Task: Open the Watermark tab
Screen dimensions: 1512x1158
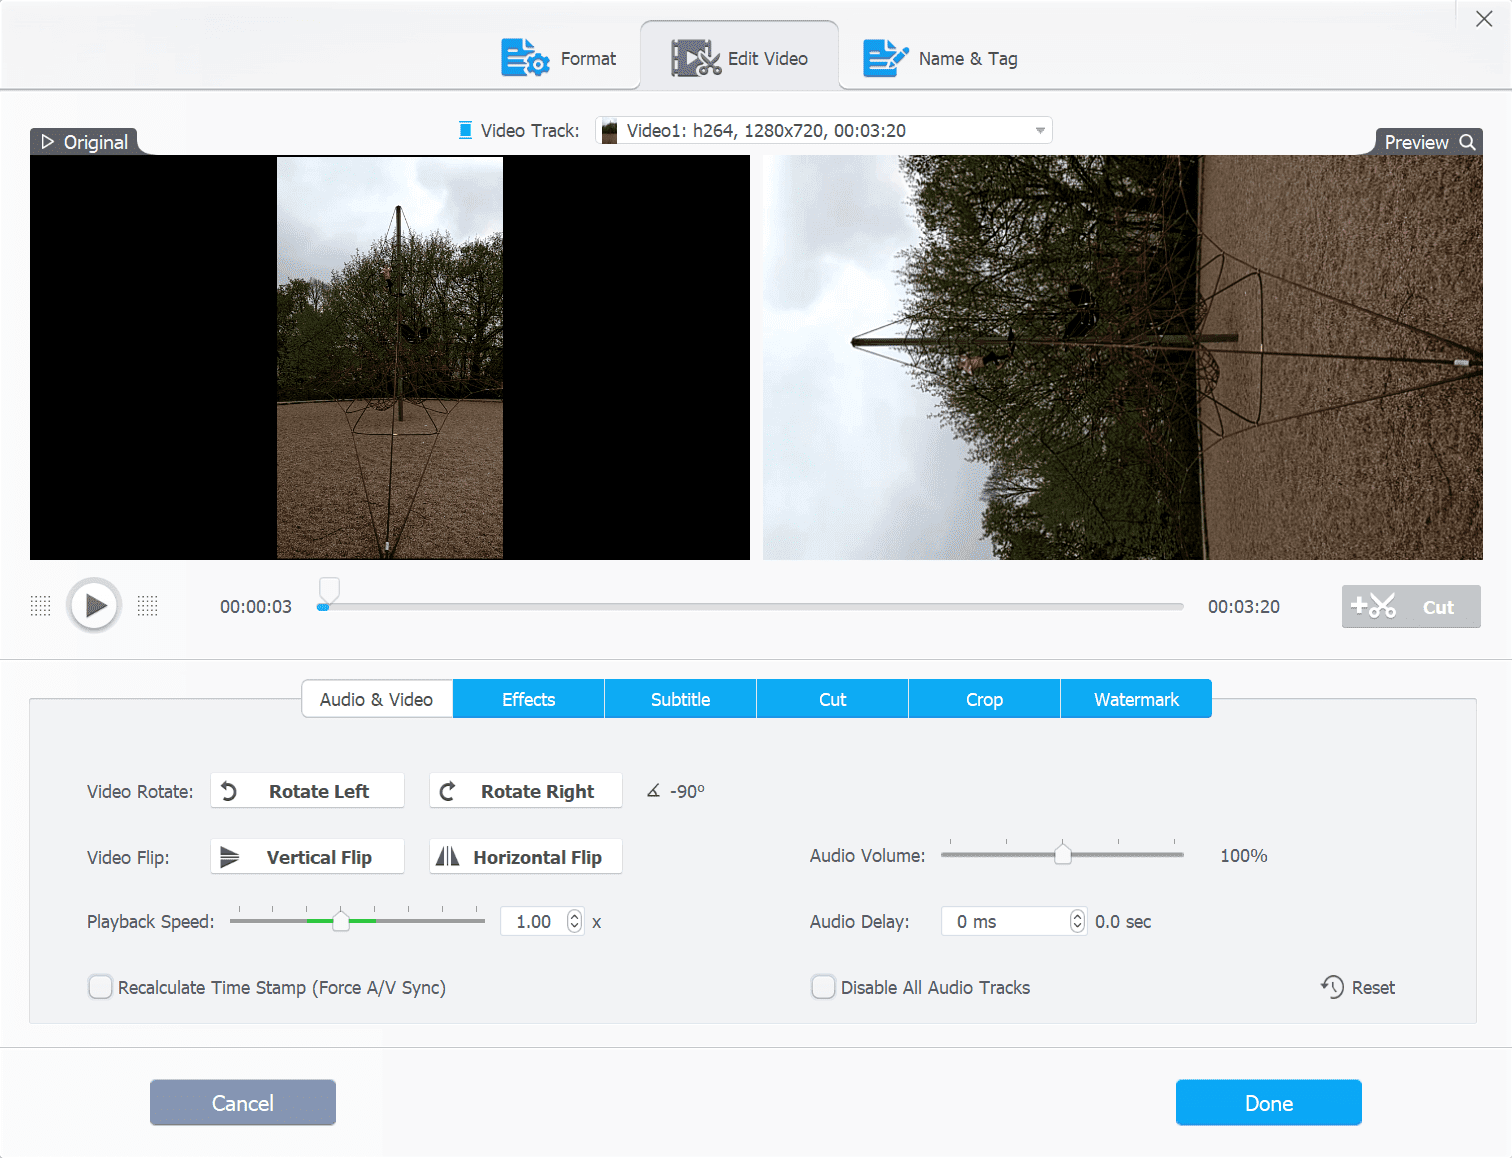Action: 1136,699
